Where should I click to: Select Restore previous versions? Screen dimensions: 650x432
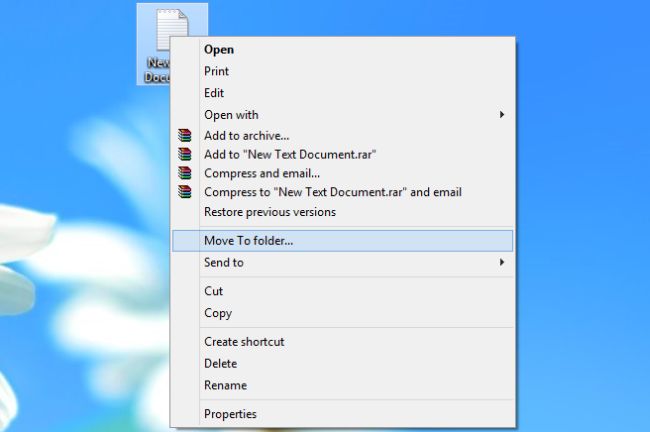[x=343, y=212]
